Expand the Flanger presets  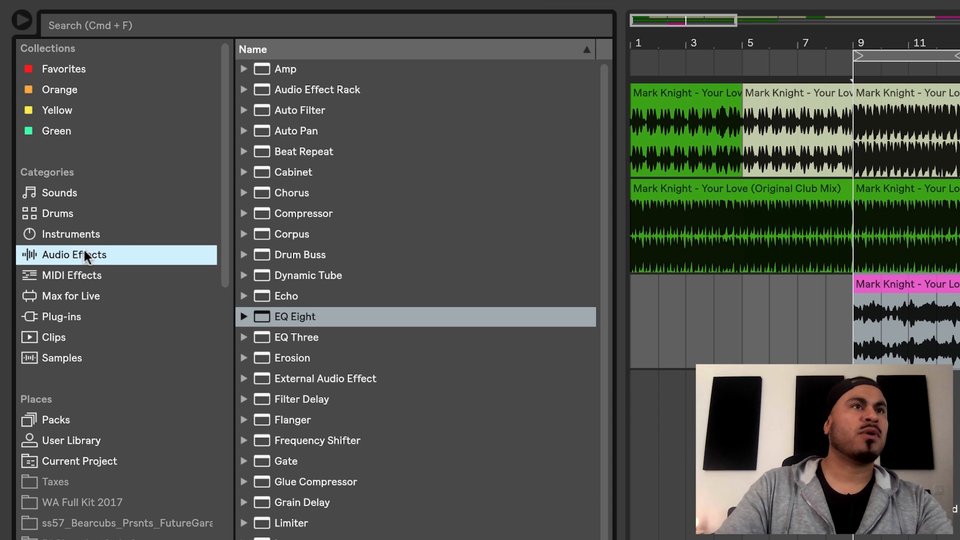coord(244,420)
